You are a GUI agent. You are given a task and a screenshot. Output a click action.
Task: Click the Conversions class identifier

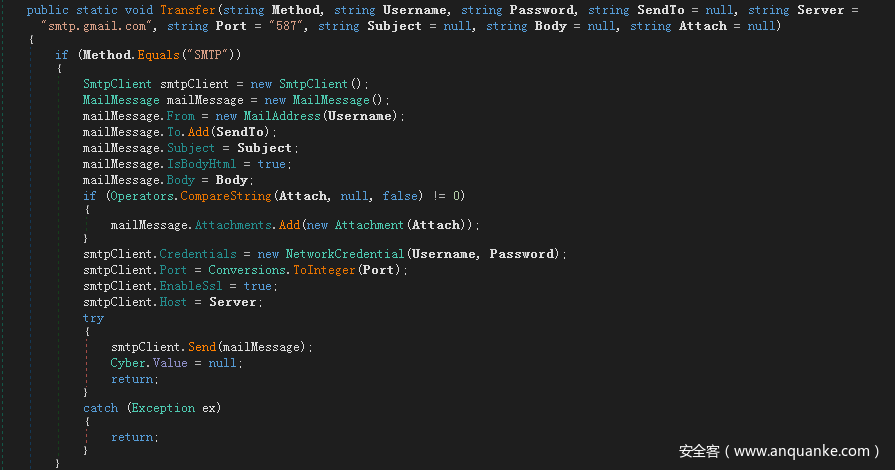pyautogui.click(x=247, y=270)
